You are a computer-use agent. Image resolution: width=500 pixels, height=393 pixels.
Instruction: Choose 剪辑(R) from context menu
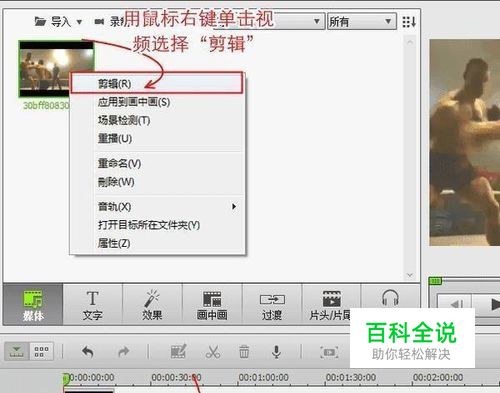157,83
